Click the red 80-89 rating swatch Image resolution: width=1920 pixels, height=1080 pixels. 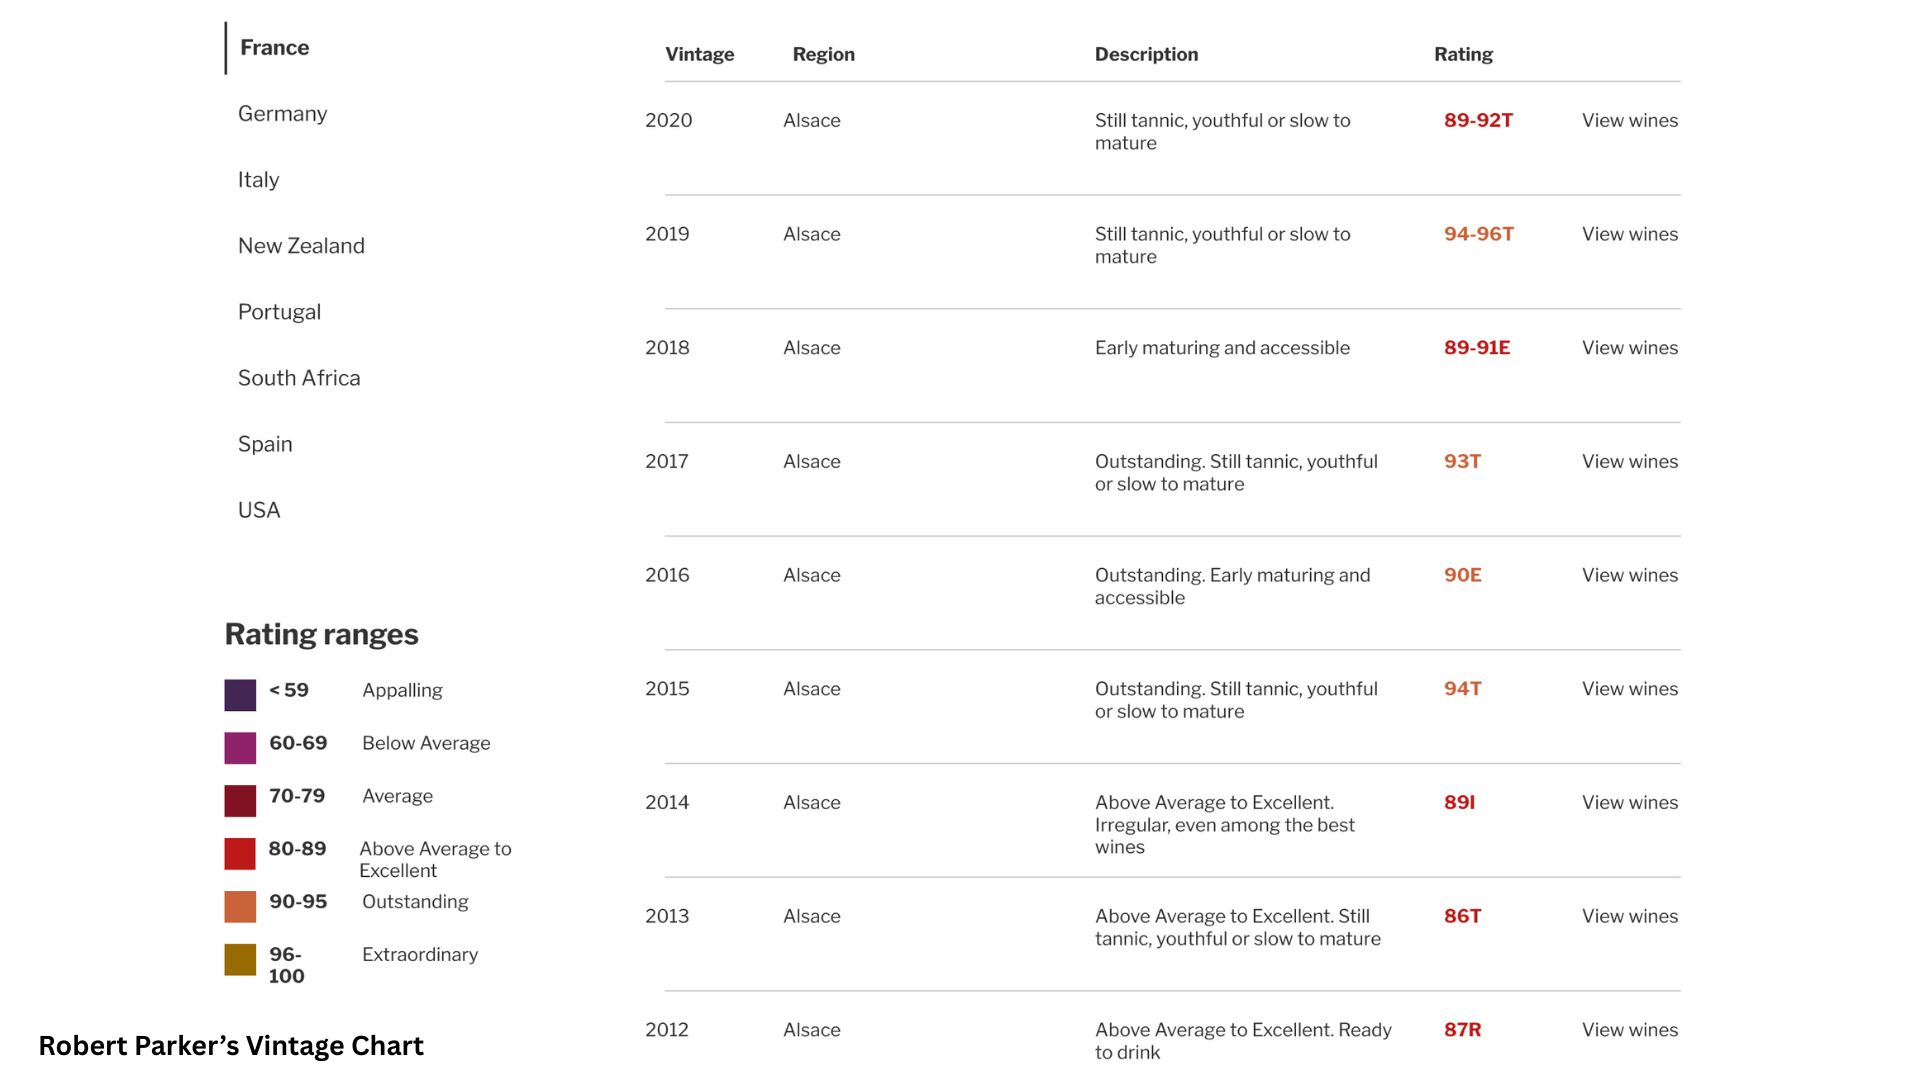(x=240, y=854)
